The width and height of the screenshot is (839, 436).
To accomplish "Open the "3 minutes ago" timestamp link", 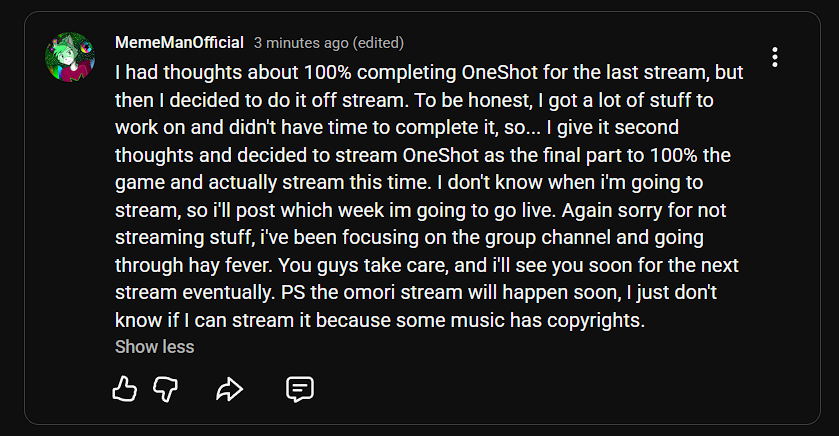I will 301,43.
